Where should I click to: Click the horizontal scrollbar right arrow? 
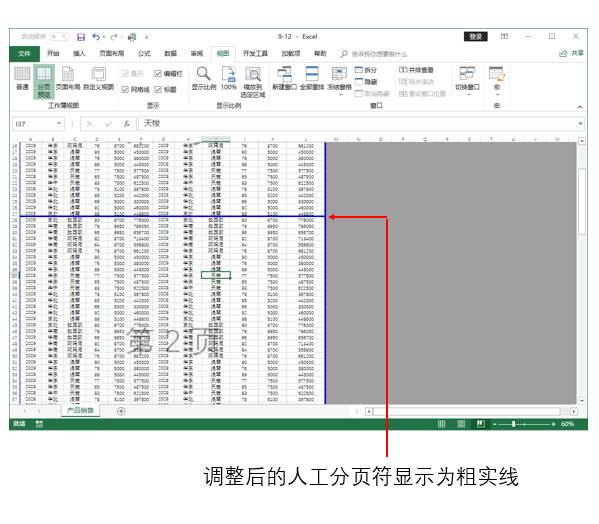[x=574, y=411]
